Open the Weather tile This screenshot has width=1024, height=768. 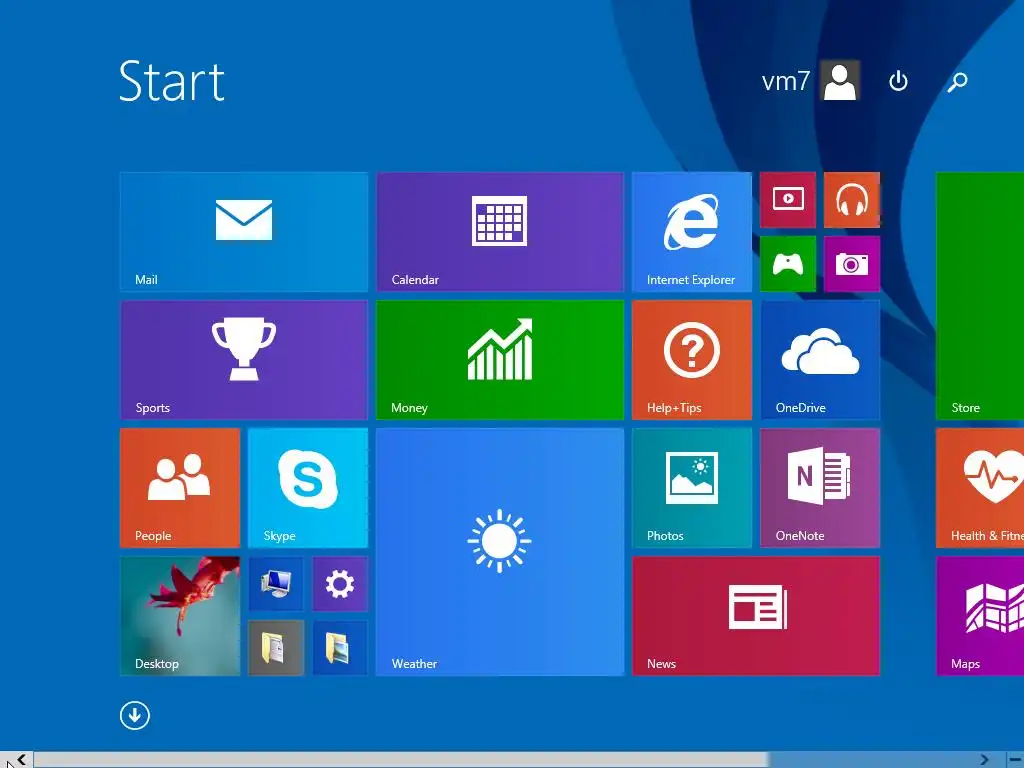500,552
